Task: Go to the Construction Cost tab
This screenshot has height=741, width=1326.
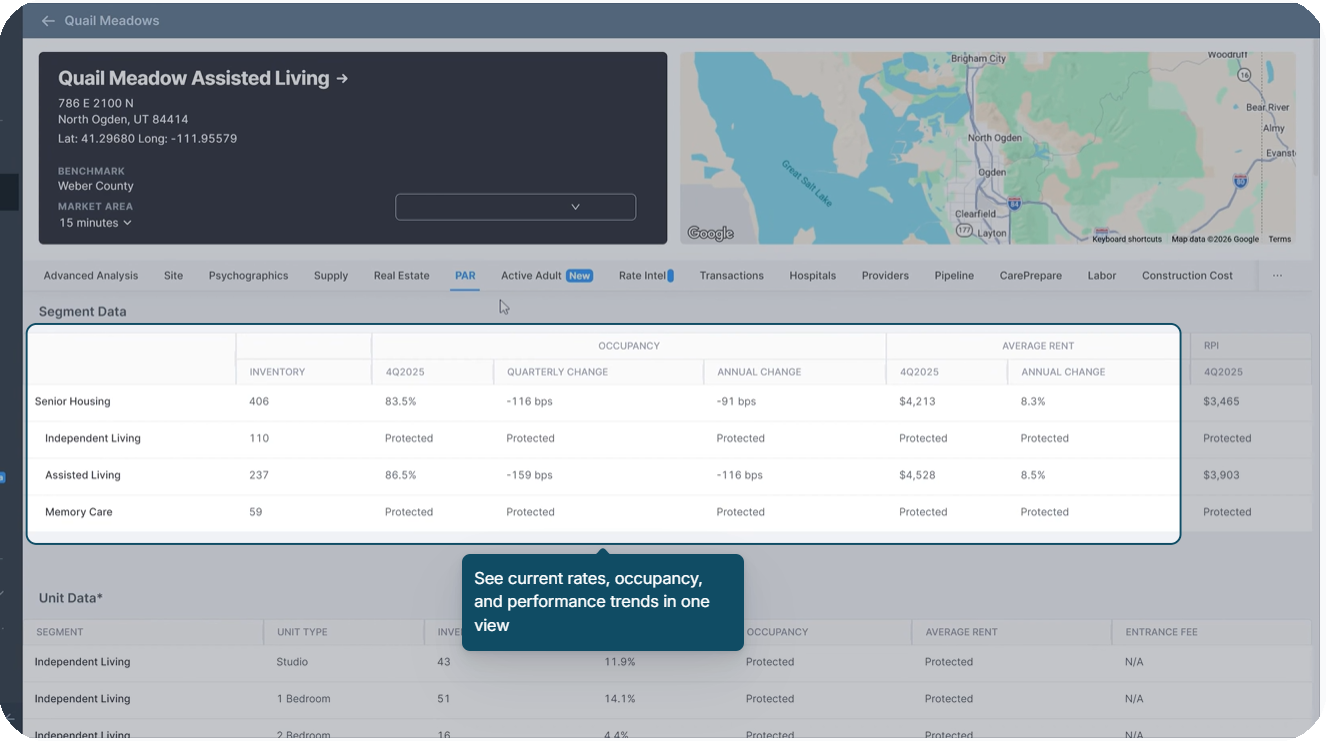Action: [1187, 276]
